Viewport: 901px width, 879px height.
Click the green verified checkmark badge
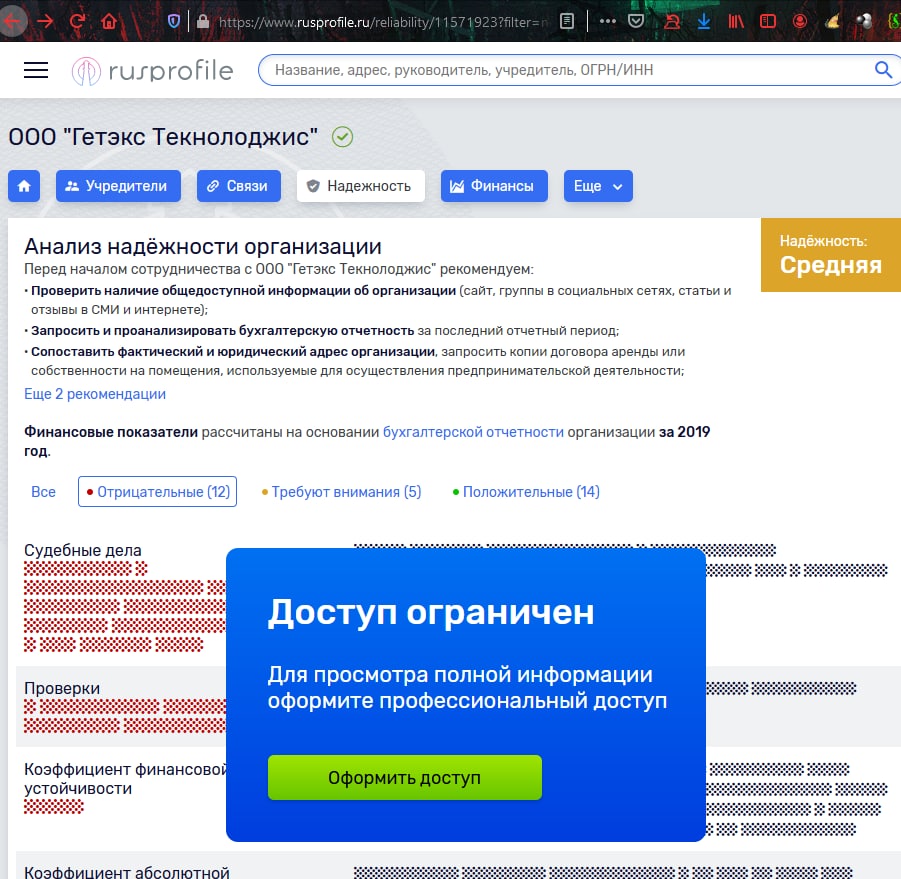342,137
